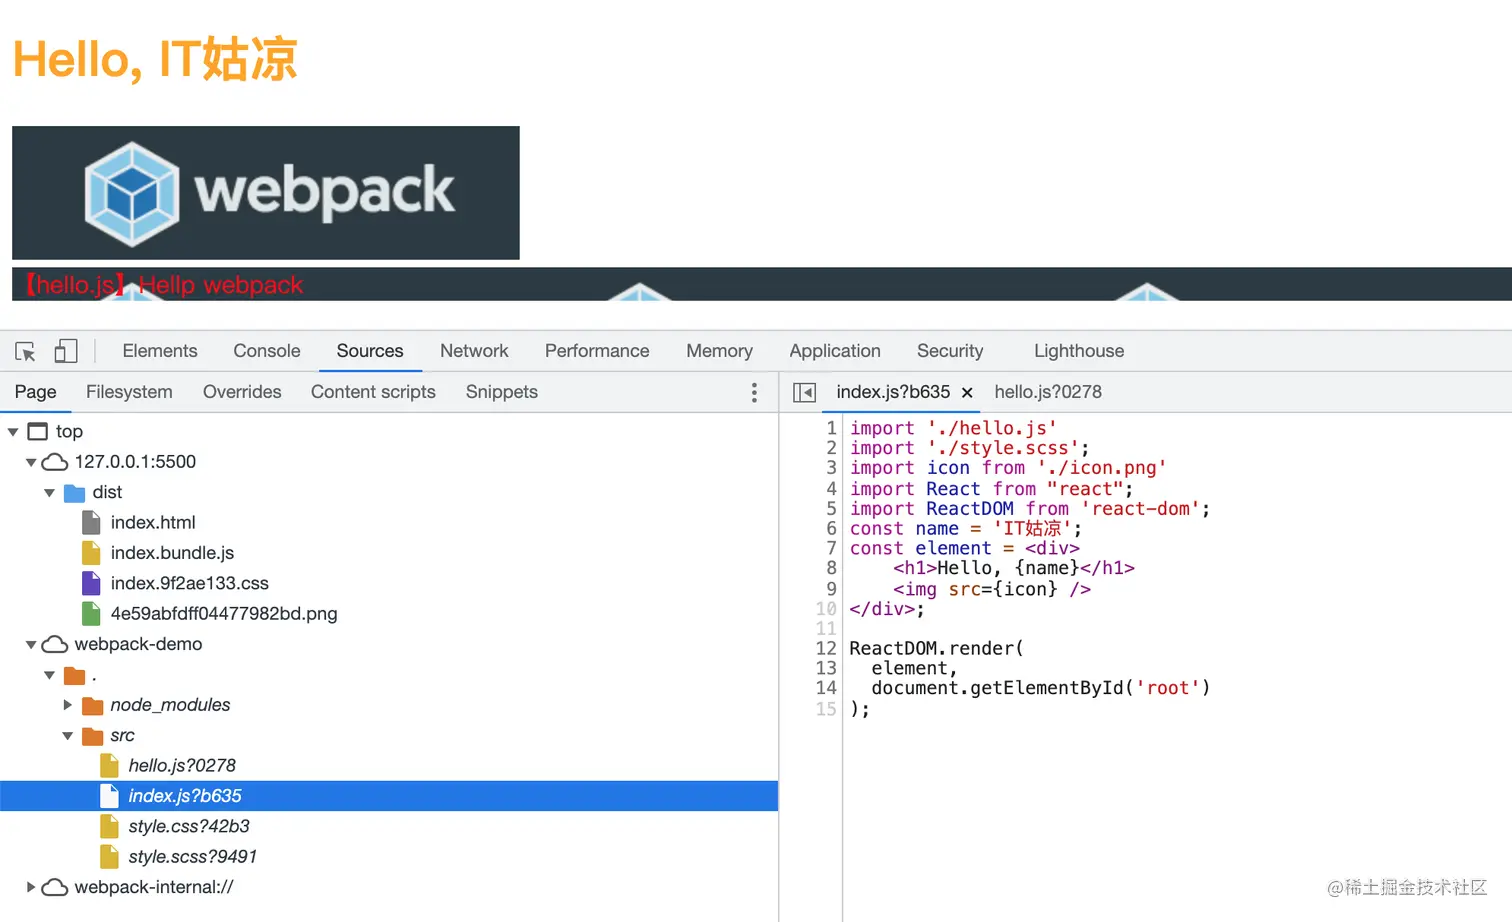Open index.html in the file tree
This screenshot has height=922, width=1512.
[x=153, y=523]
